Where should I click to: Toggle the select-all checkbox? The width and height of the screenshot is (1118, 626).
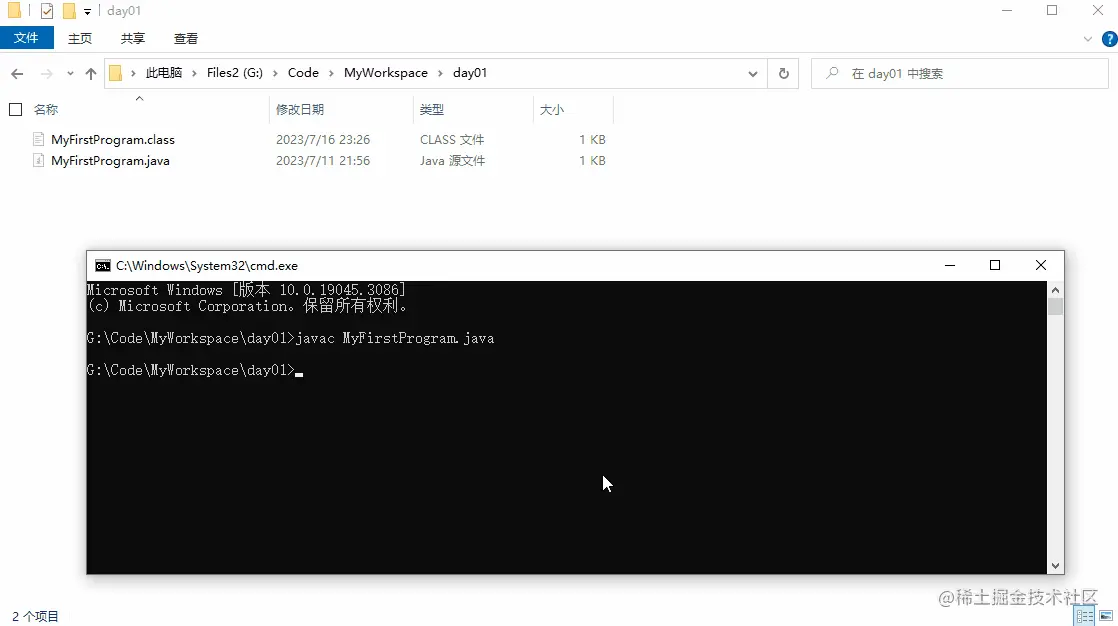pyautogui.click(x=16, y=109)
